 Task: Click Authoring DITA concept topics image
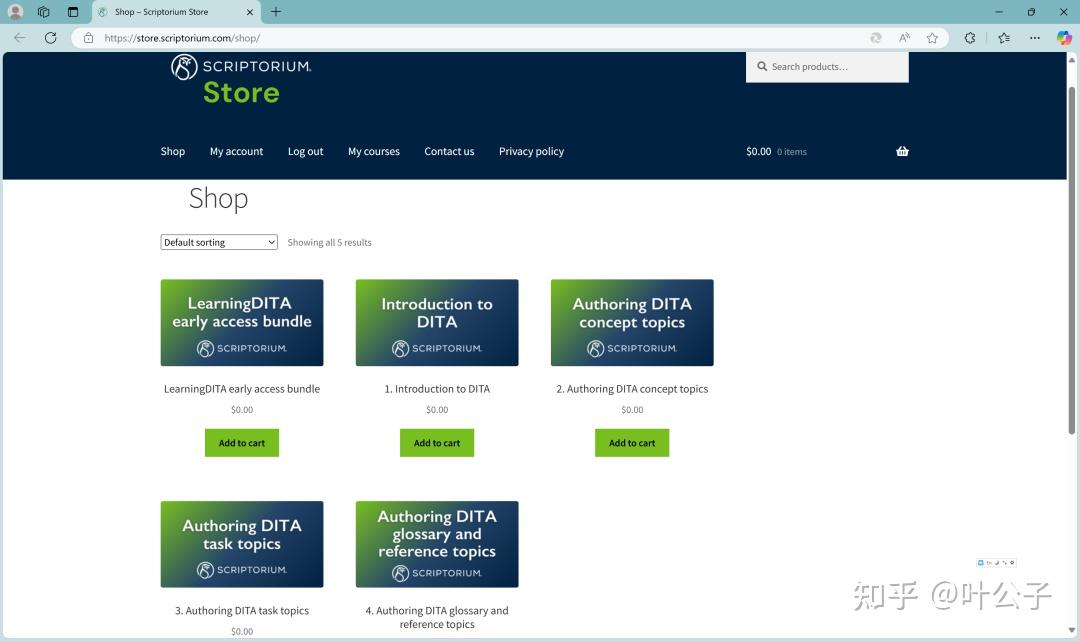pos(632,322)
